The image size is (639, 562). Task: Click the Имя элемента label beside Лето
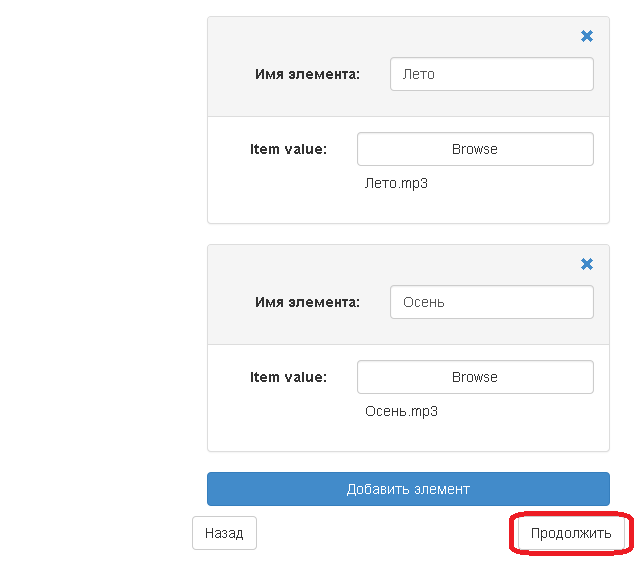click(x=307, y=74)
